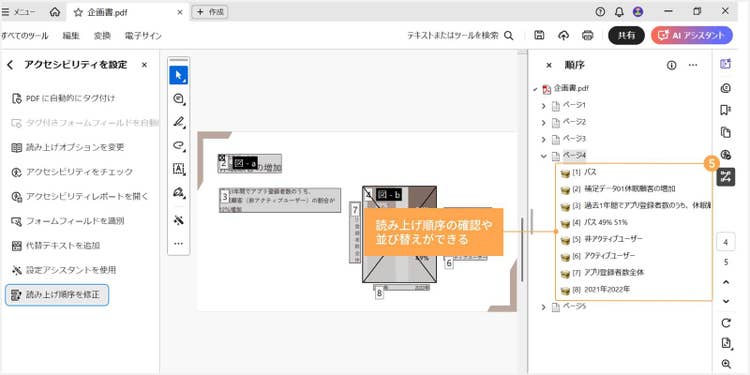Select 設定アシスタントを使用
This screenshot has height=375, width=750.
tap(64, 270)
